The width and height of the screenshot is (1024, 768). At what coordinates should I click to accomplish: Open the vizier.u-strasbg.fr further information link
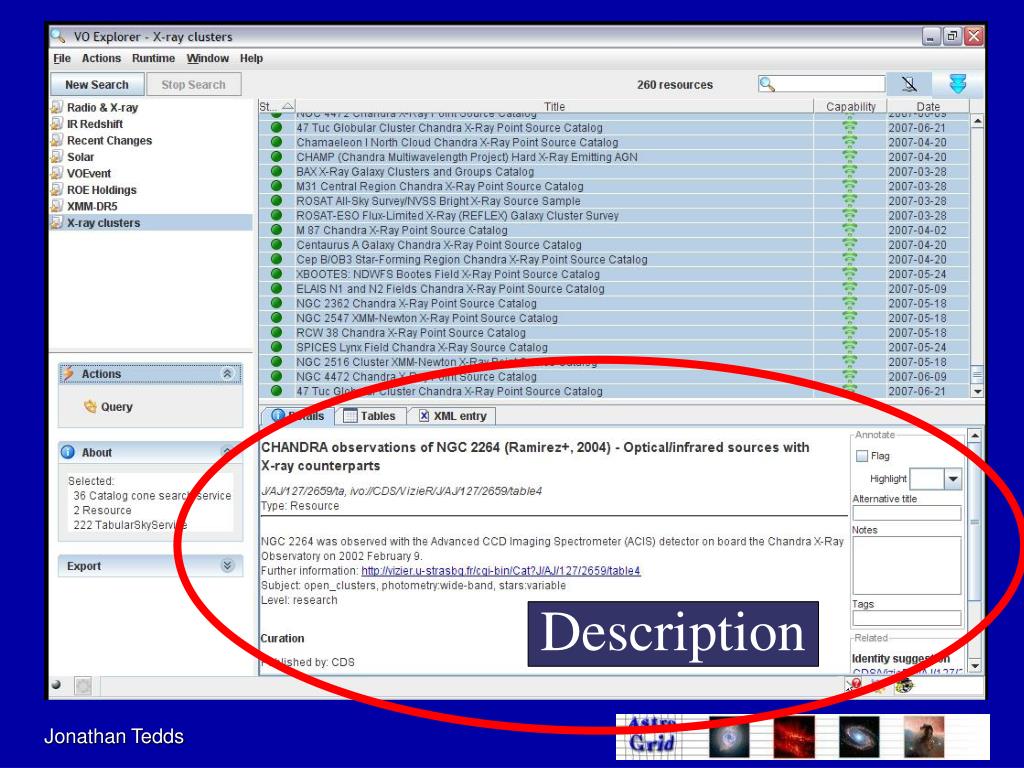click(501, 571)
